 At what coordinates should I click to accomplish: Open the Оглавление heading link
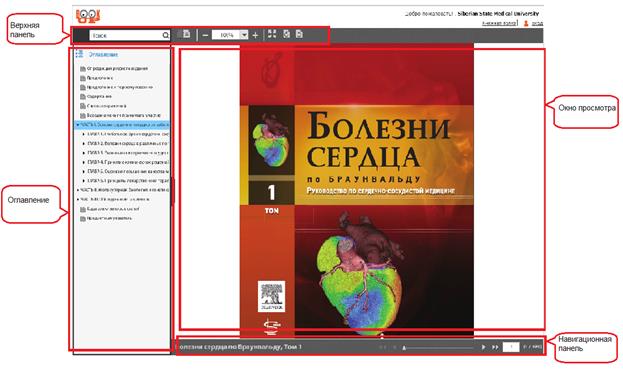click(103, 54)
